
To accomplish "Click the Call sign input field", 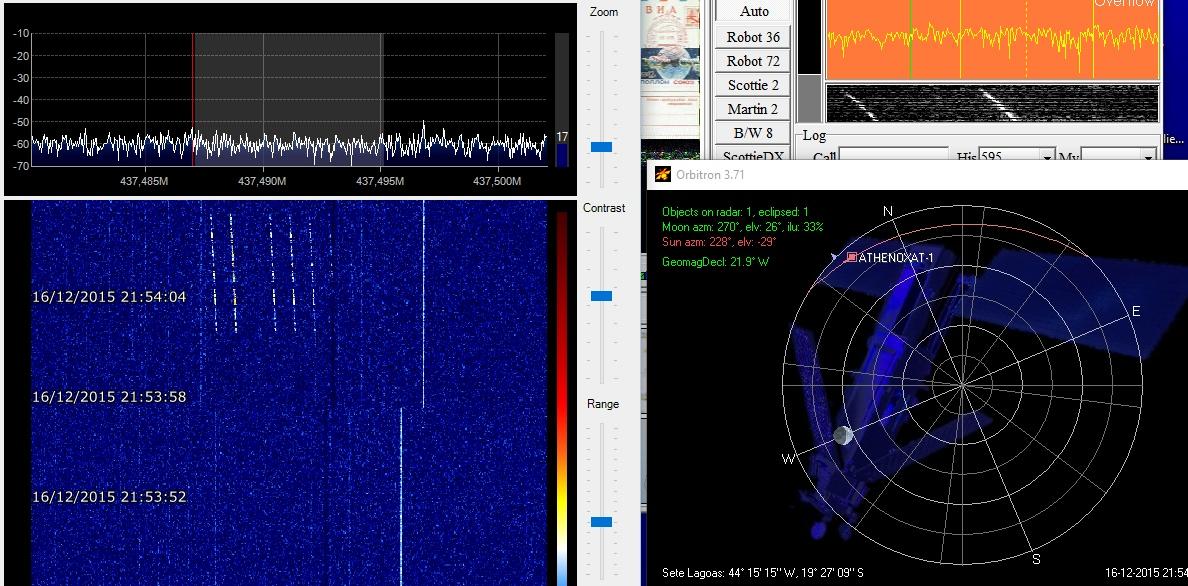I will pyautogui.click(x=892, y=157).
